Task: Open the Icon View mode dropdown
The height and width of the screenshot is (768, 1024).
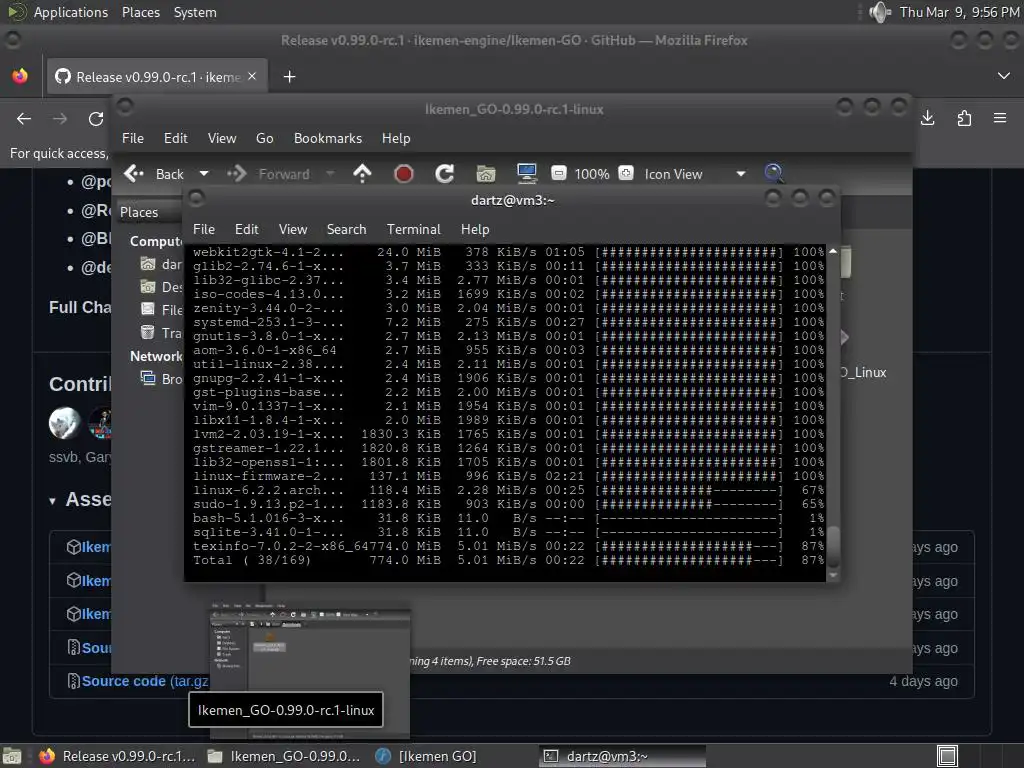Action: [696, 174]
